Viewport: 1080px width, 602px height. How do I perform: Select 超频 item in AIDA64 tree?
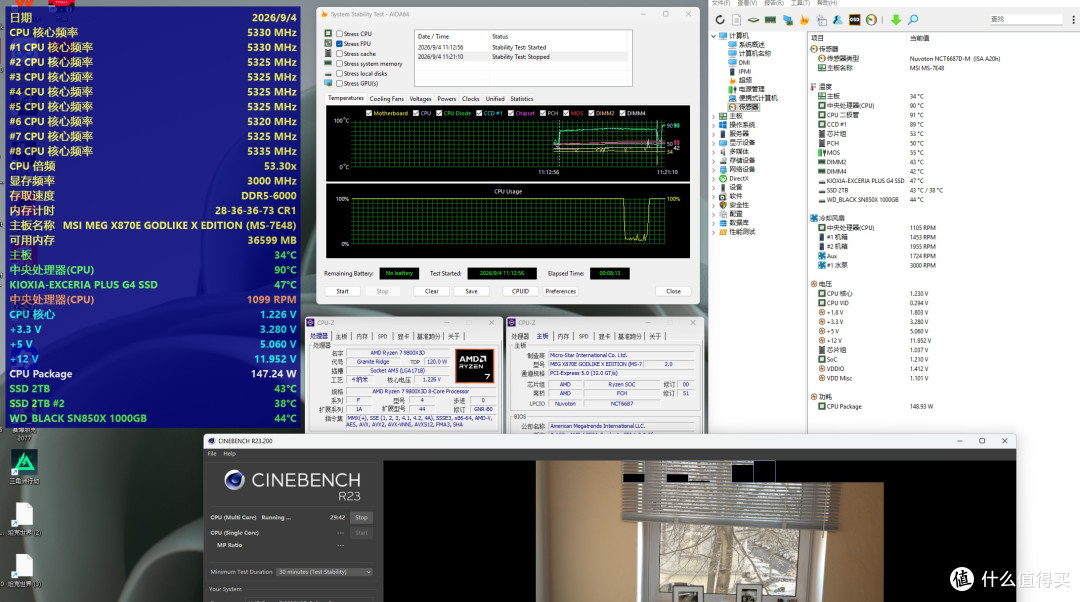(740, 80)
